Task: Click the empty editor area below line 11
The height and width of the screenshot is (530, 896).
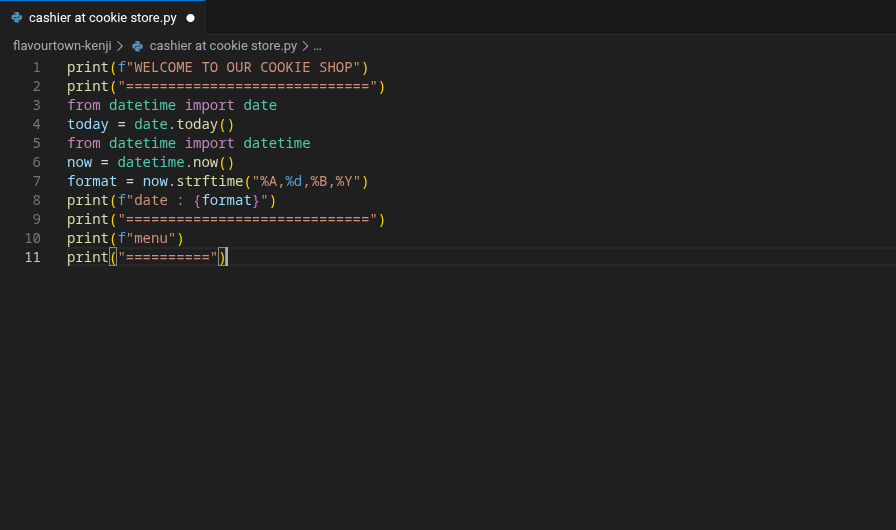Action: tap(450, 400)
